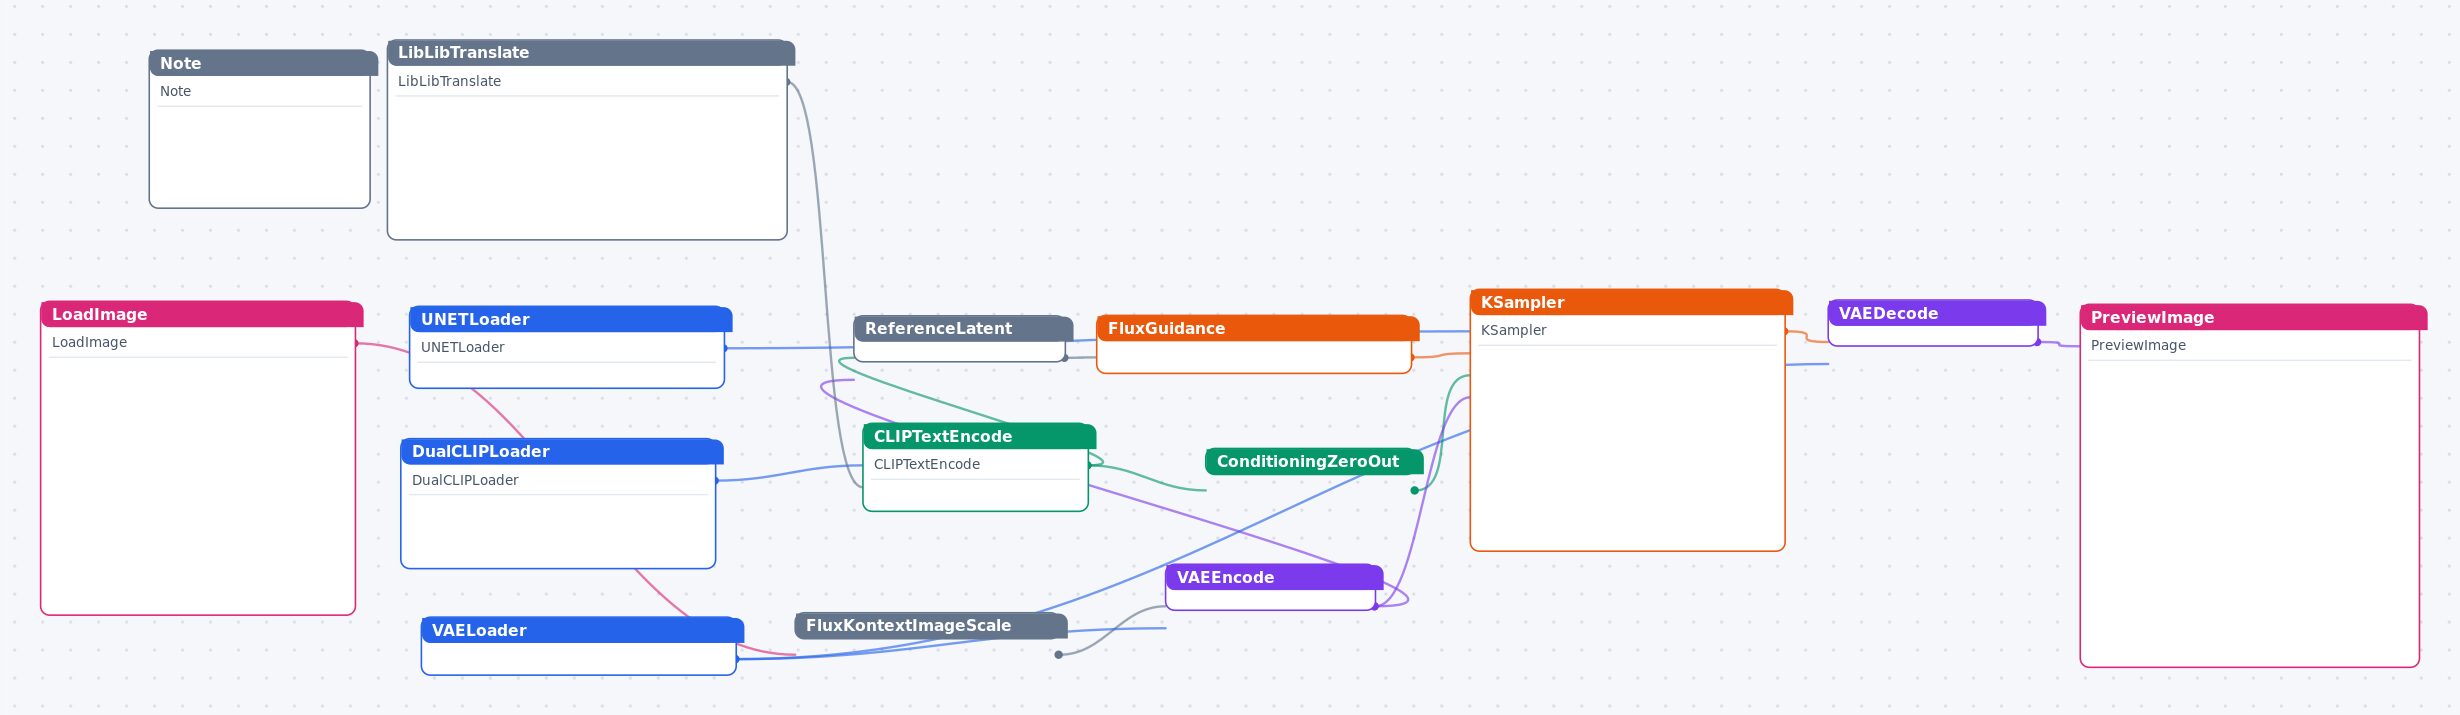Select the Note node title bar
The height and width of the screenshot is (715, 2460).
[x=263, y=63]
